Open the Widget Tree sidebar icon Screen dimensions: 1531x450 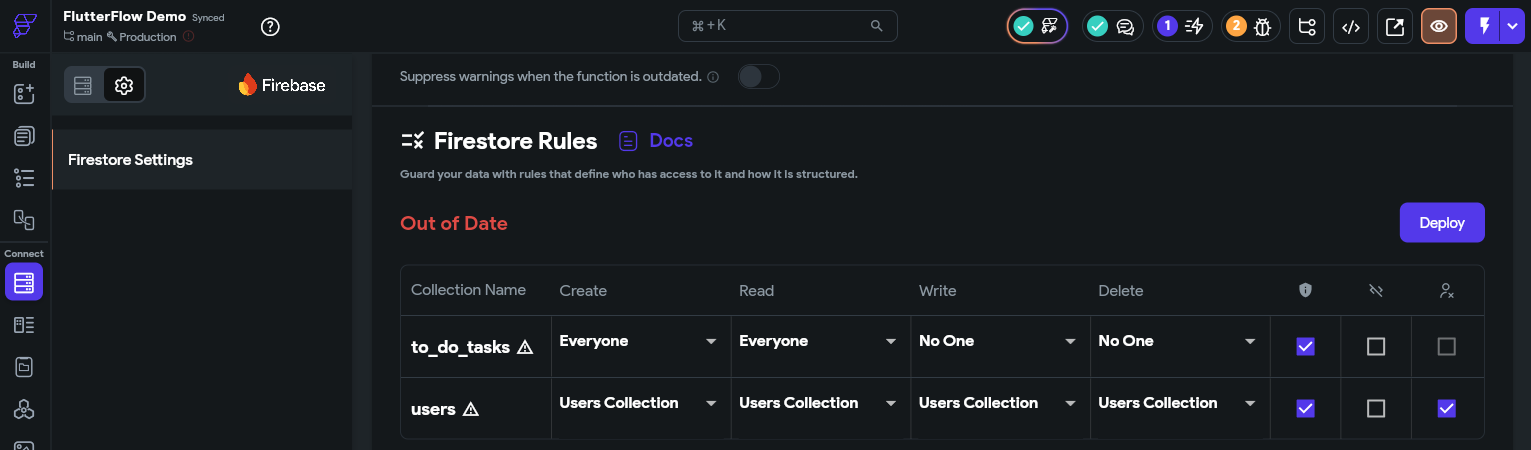24,178
